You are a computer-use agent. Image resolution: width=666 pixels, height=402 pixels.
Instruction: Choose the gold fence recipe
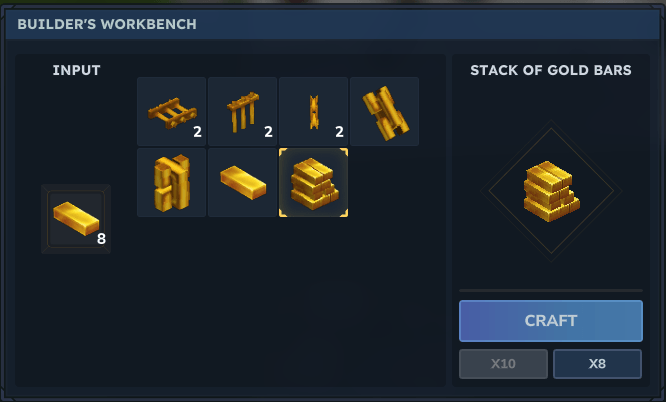[x=243, y=111]
